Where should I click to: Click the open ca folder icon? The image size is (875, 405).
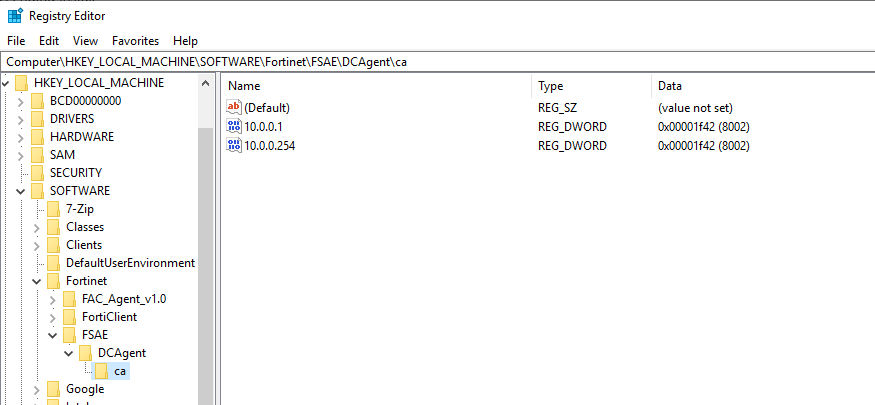tap(101, 371)
